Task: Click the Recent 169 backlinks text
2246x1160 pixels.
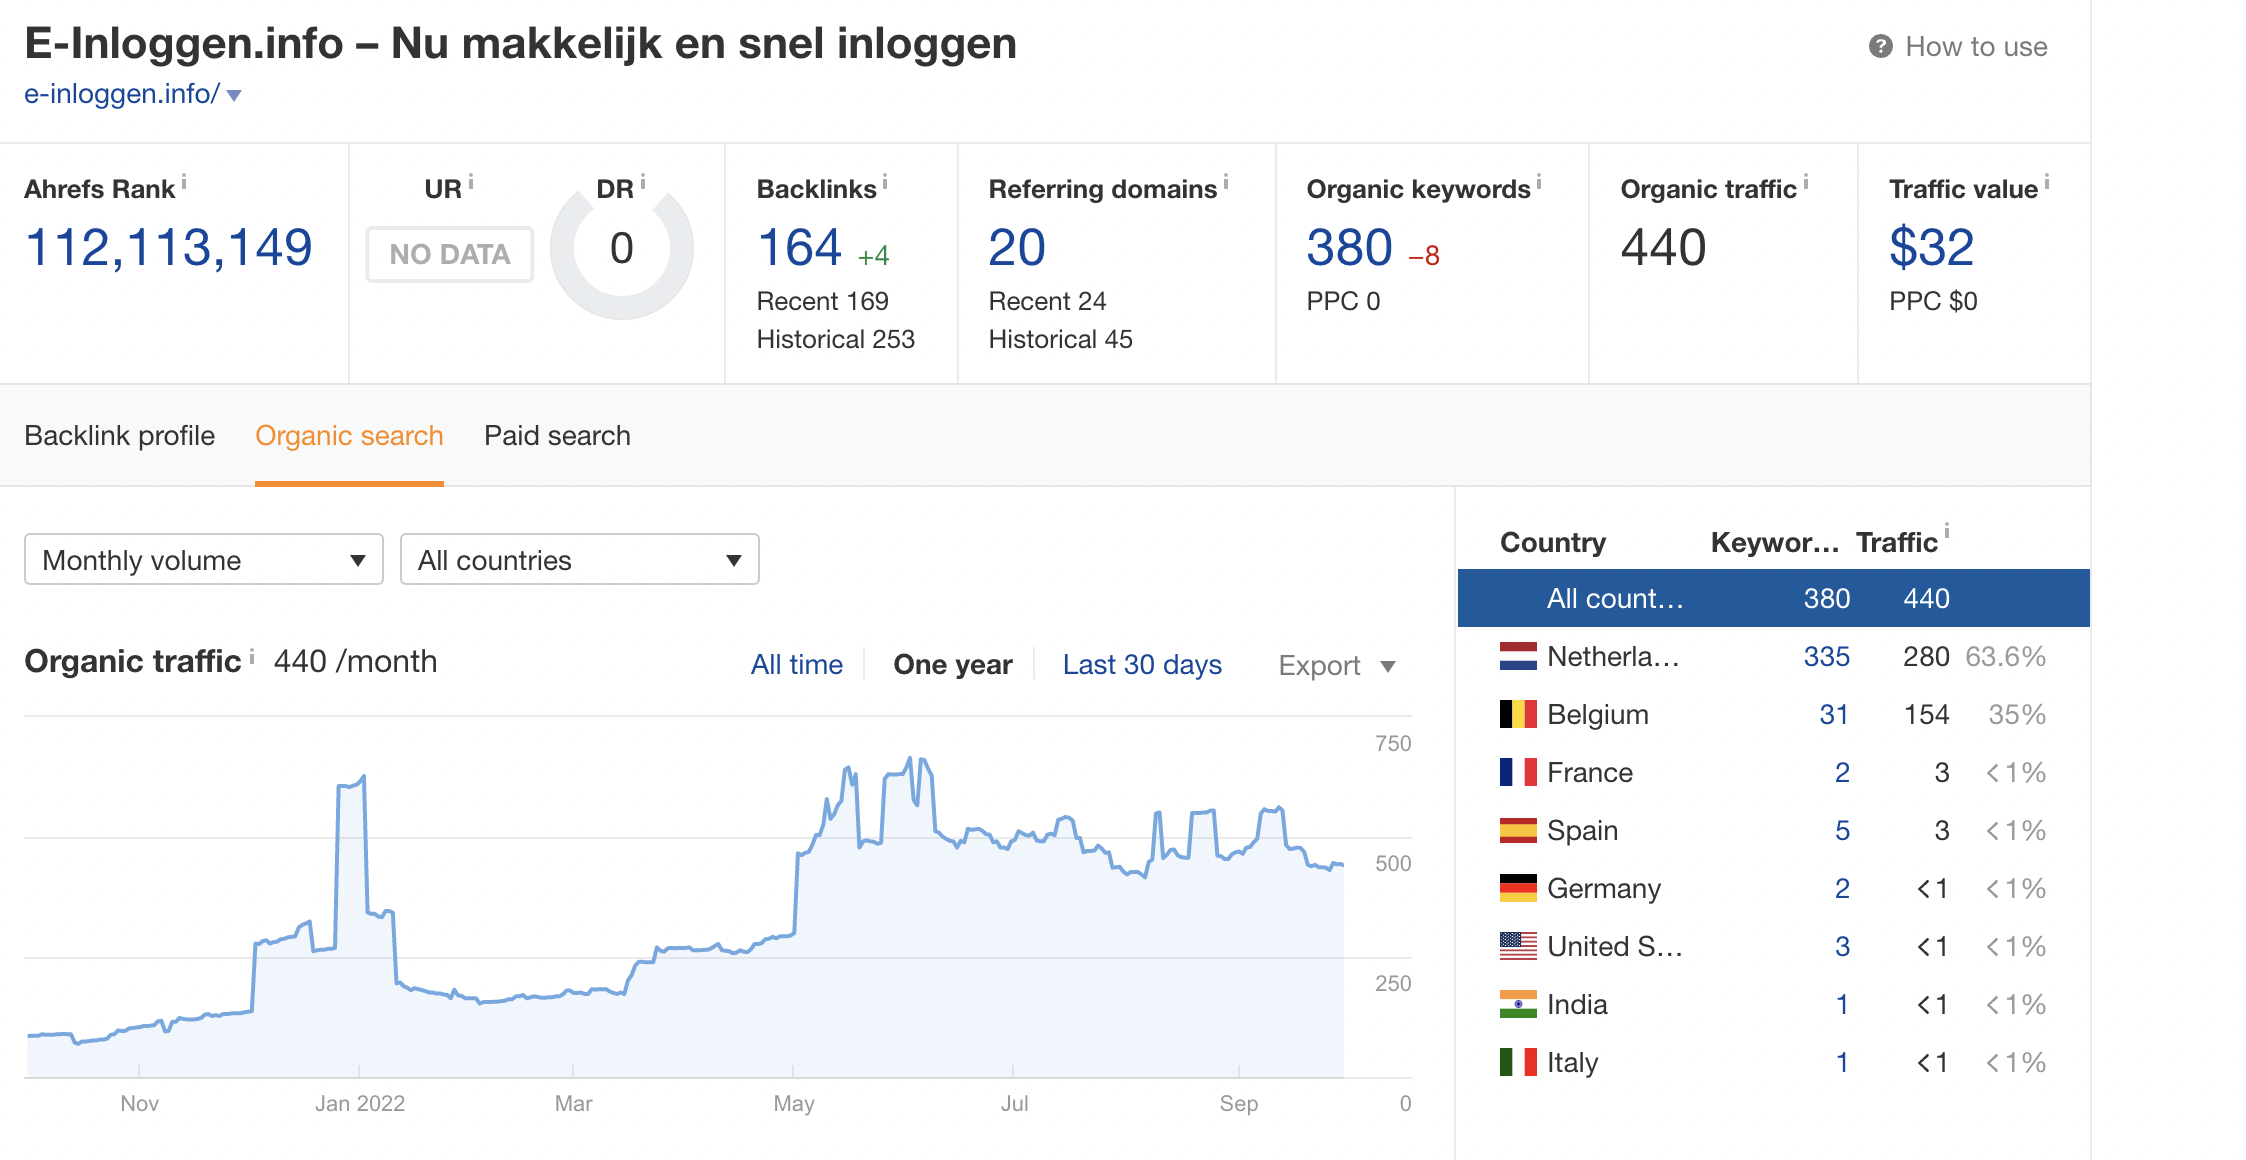Action: coord(823,301)
